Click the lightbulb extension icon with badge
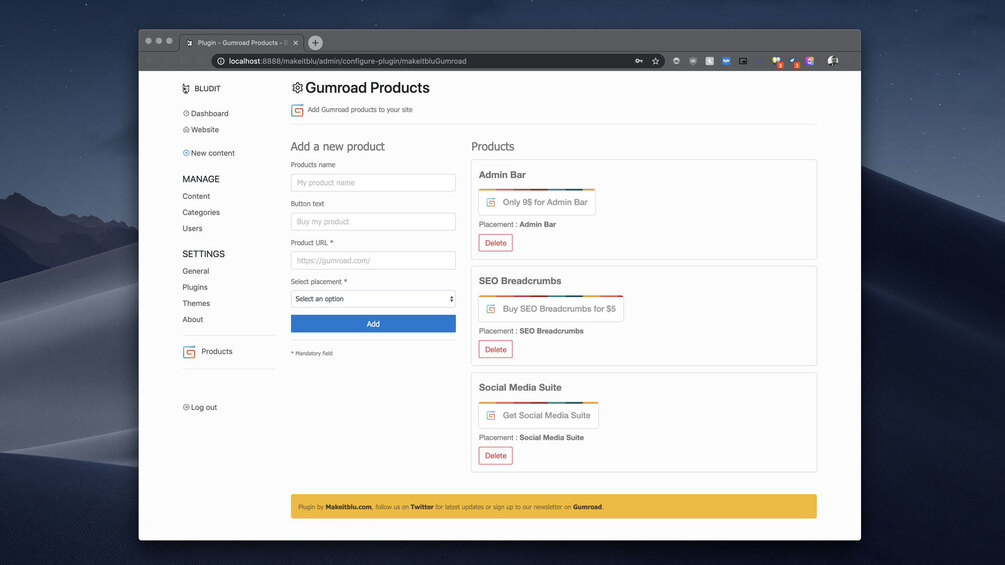 (777, 61)
